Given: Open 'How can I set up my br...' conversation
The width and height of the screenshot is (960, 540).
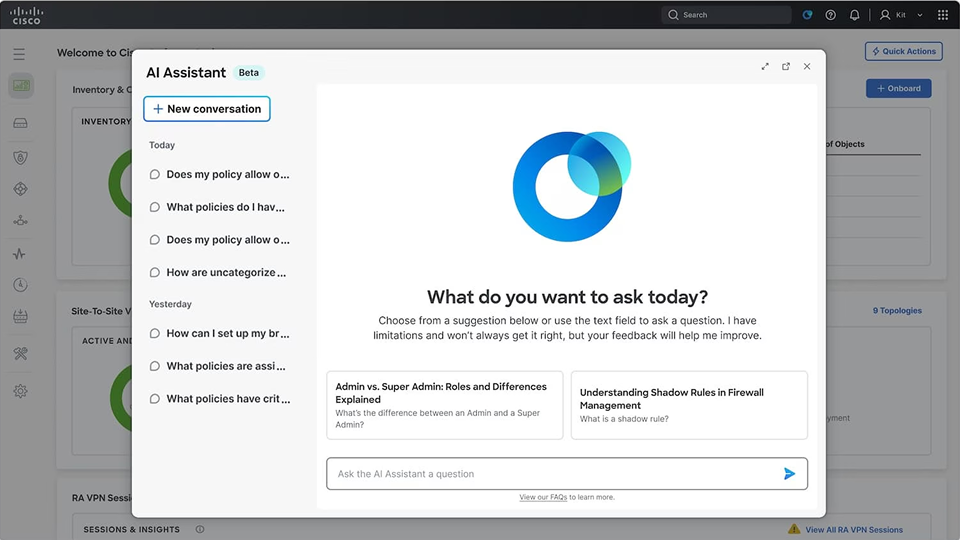Looking at the screenshot, I should pyautogui.click(x=220, y=333).
